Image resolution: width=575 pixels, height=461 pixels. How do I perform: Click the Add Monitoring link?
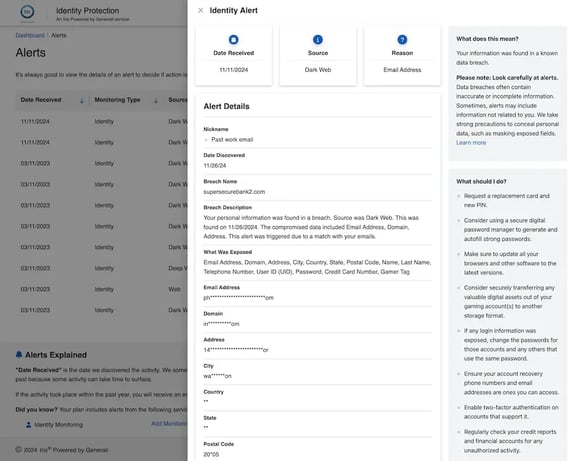(x=169, y=424)
